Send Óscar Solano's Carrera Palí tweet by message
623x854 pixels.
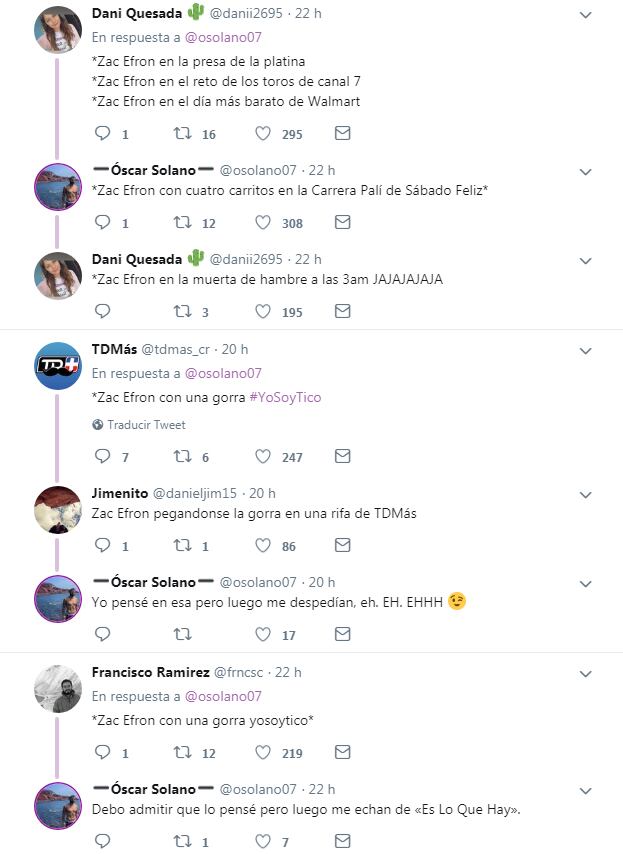(x=342, y=223)
